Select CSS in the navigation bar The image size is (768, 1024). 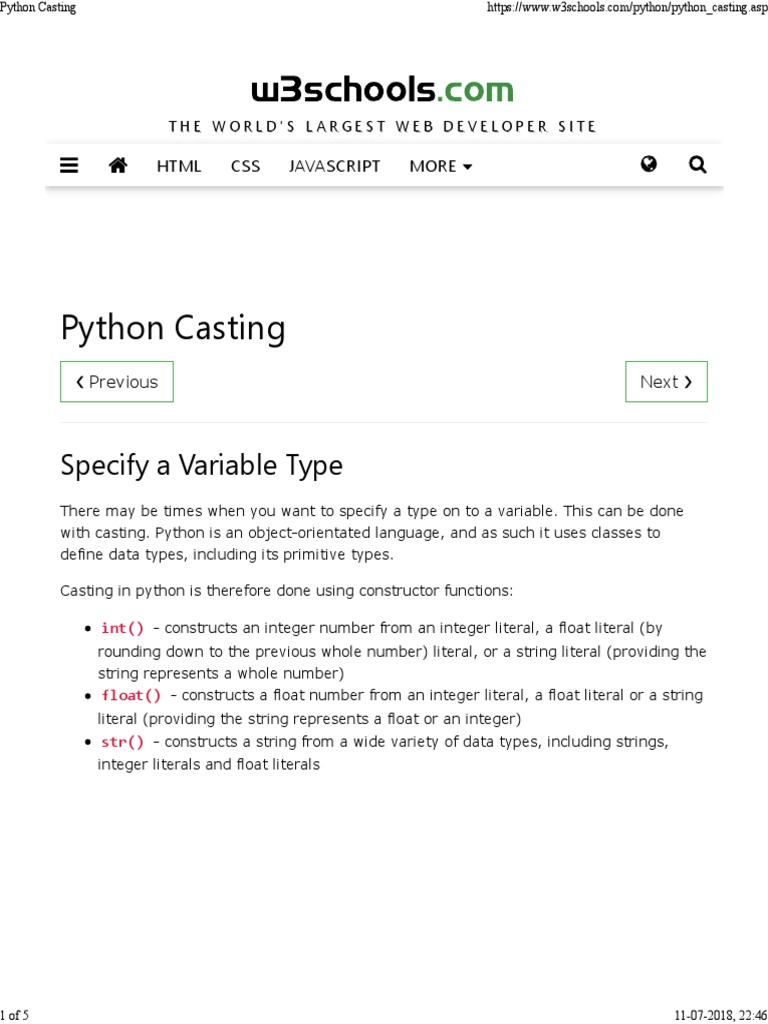click(245, 166)
